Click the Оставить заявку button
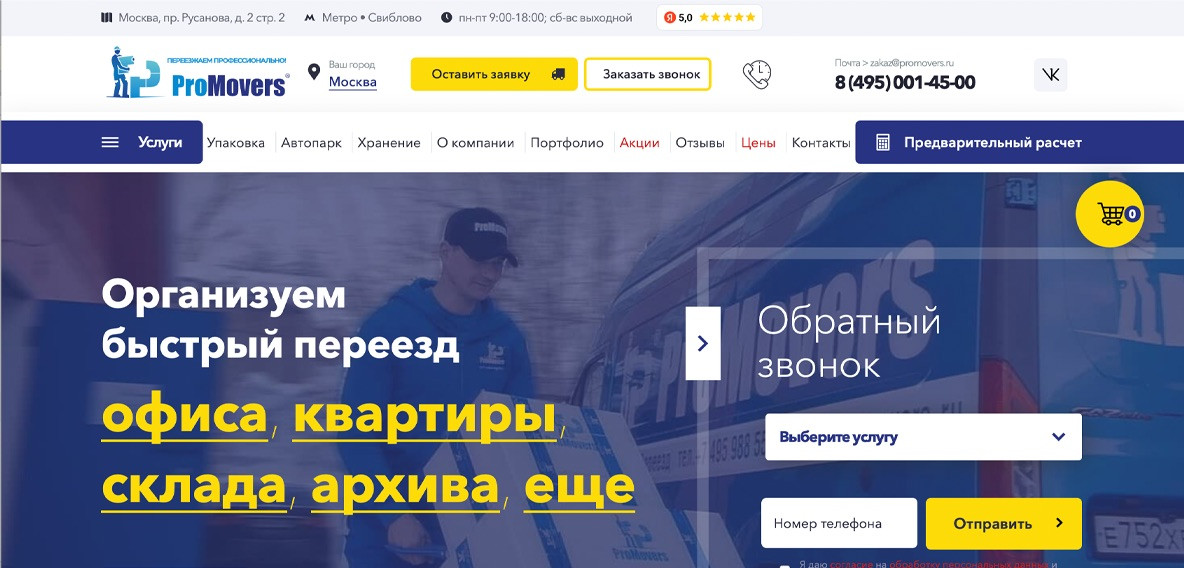 pyautogui.click(x=494, y=74)
